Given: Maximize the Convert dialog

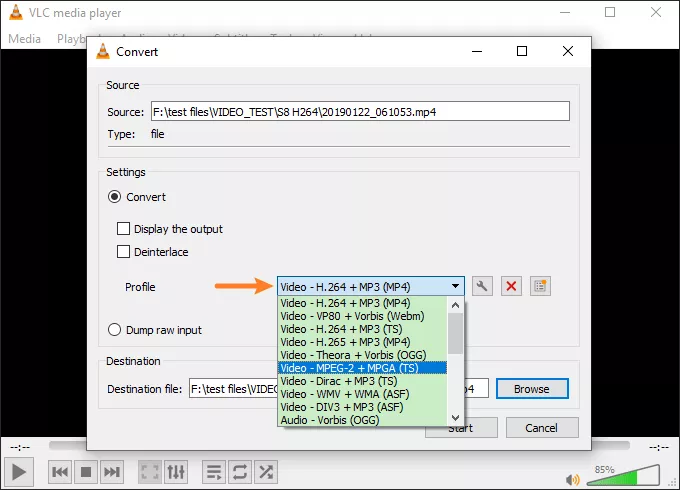Looking at the screenshot, I should [x=522, y=51].
